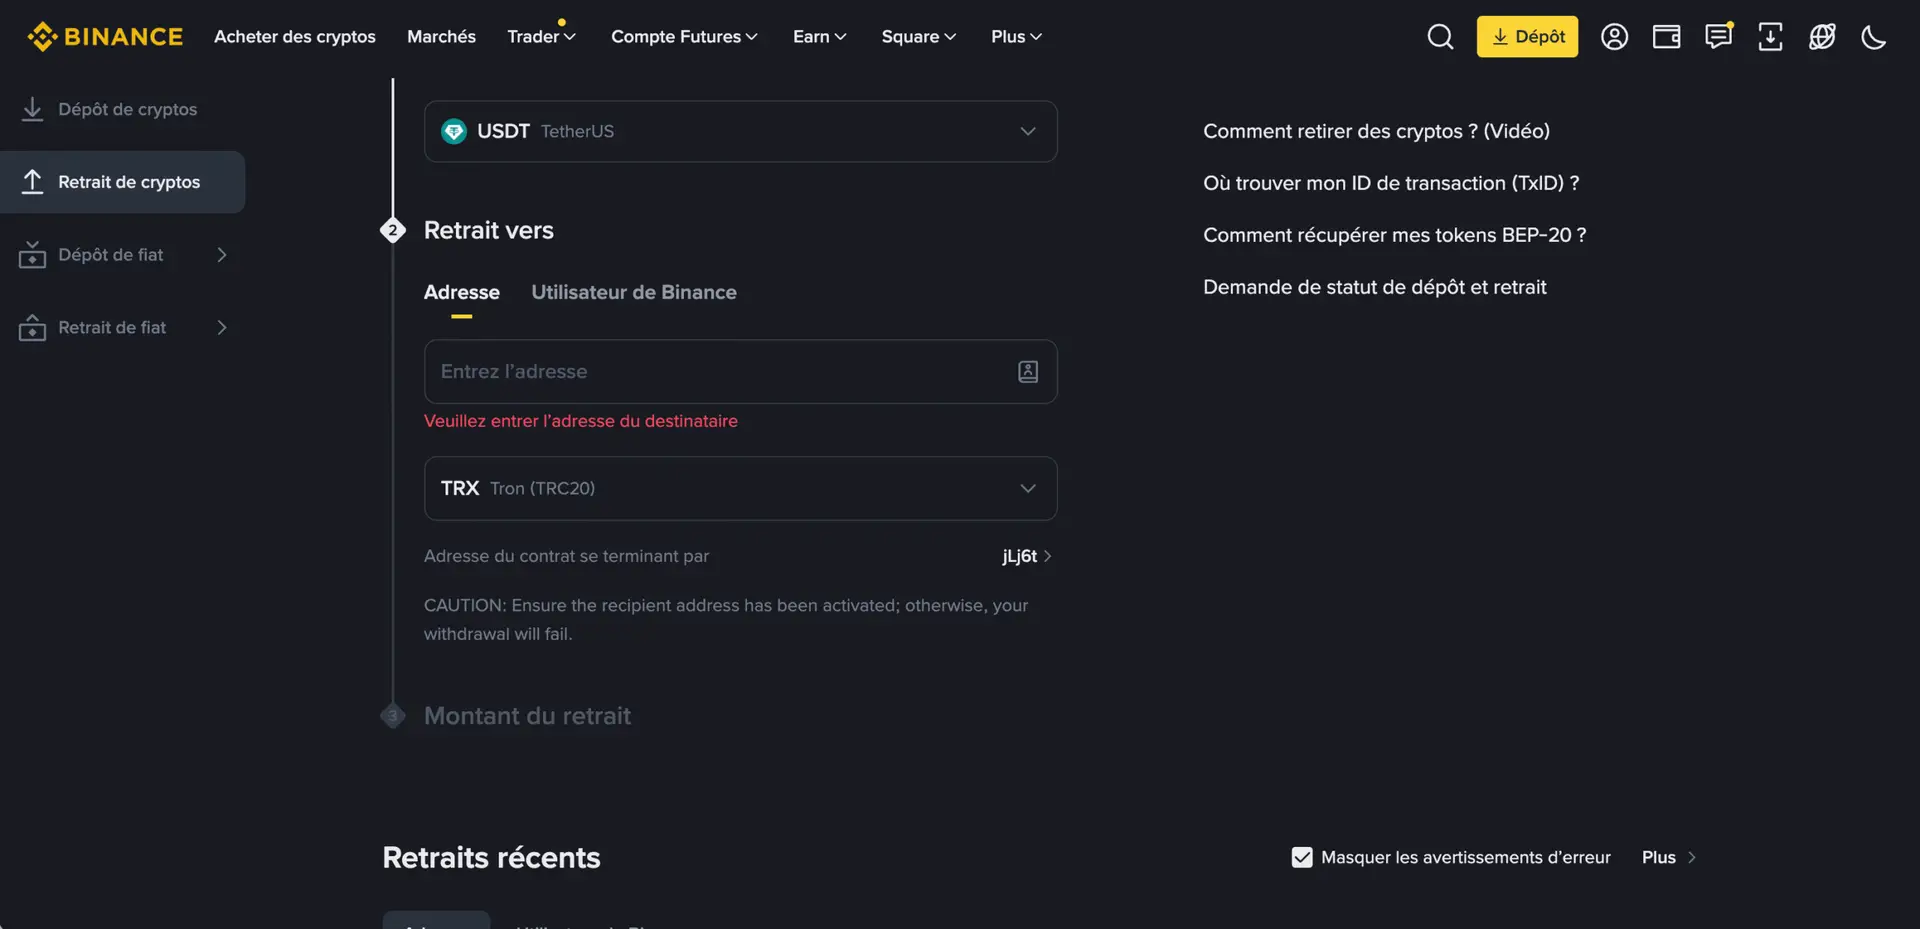Open the wallet icon in header
Screen dimensions: 1920x929
(x=1666, y=37)
